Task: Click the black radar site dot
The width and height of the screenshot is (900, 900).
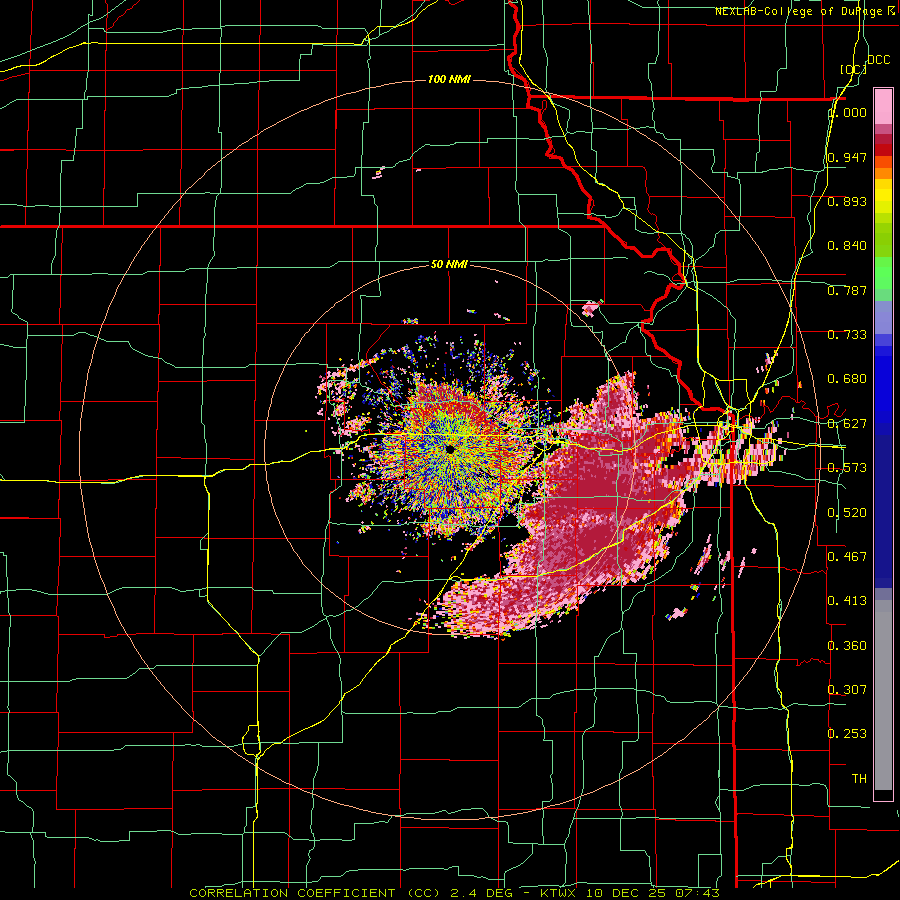Action: click(x=450, y=449)
